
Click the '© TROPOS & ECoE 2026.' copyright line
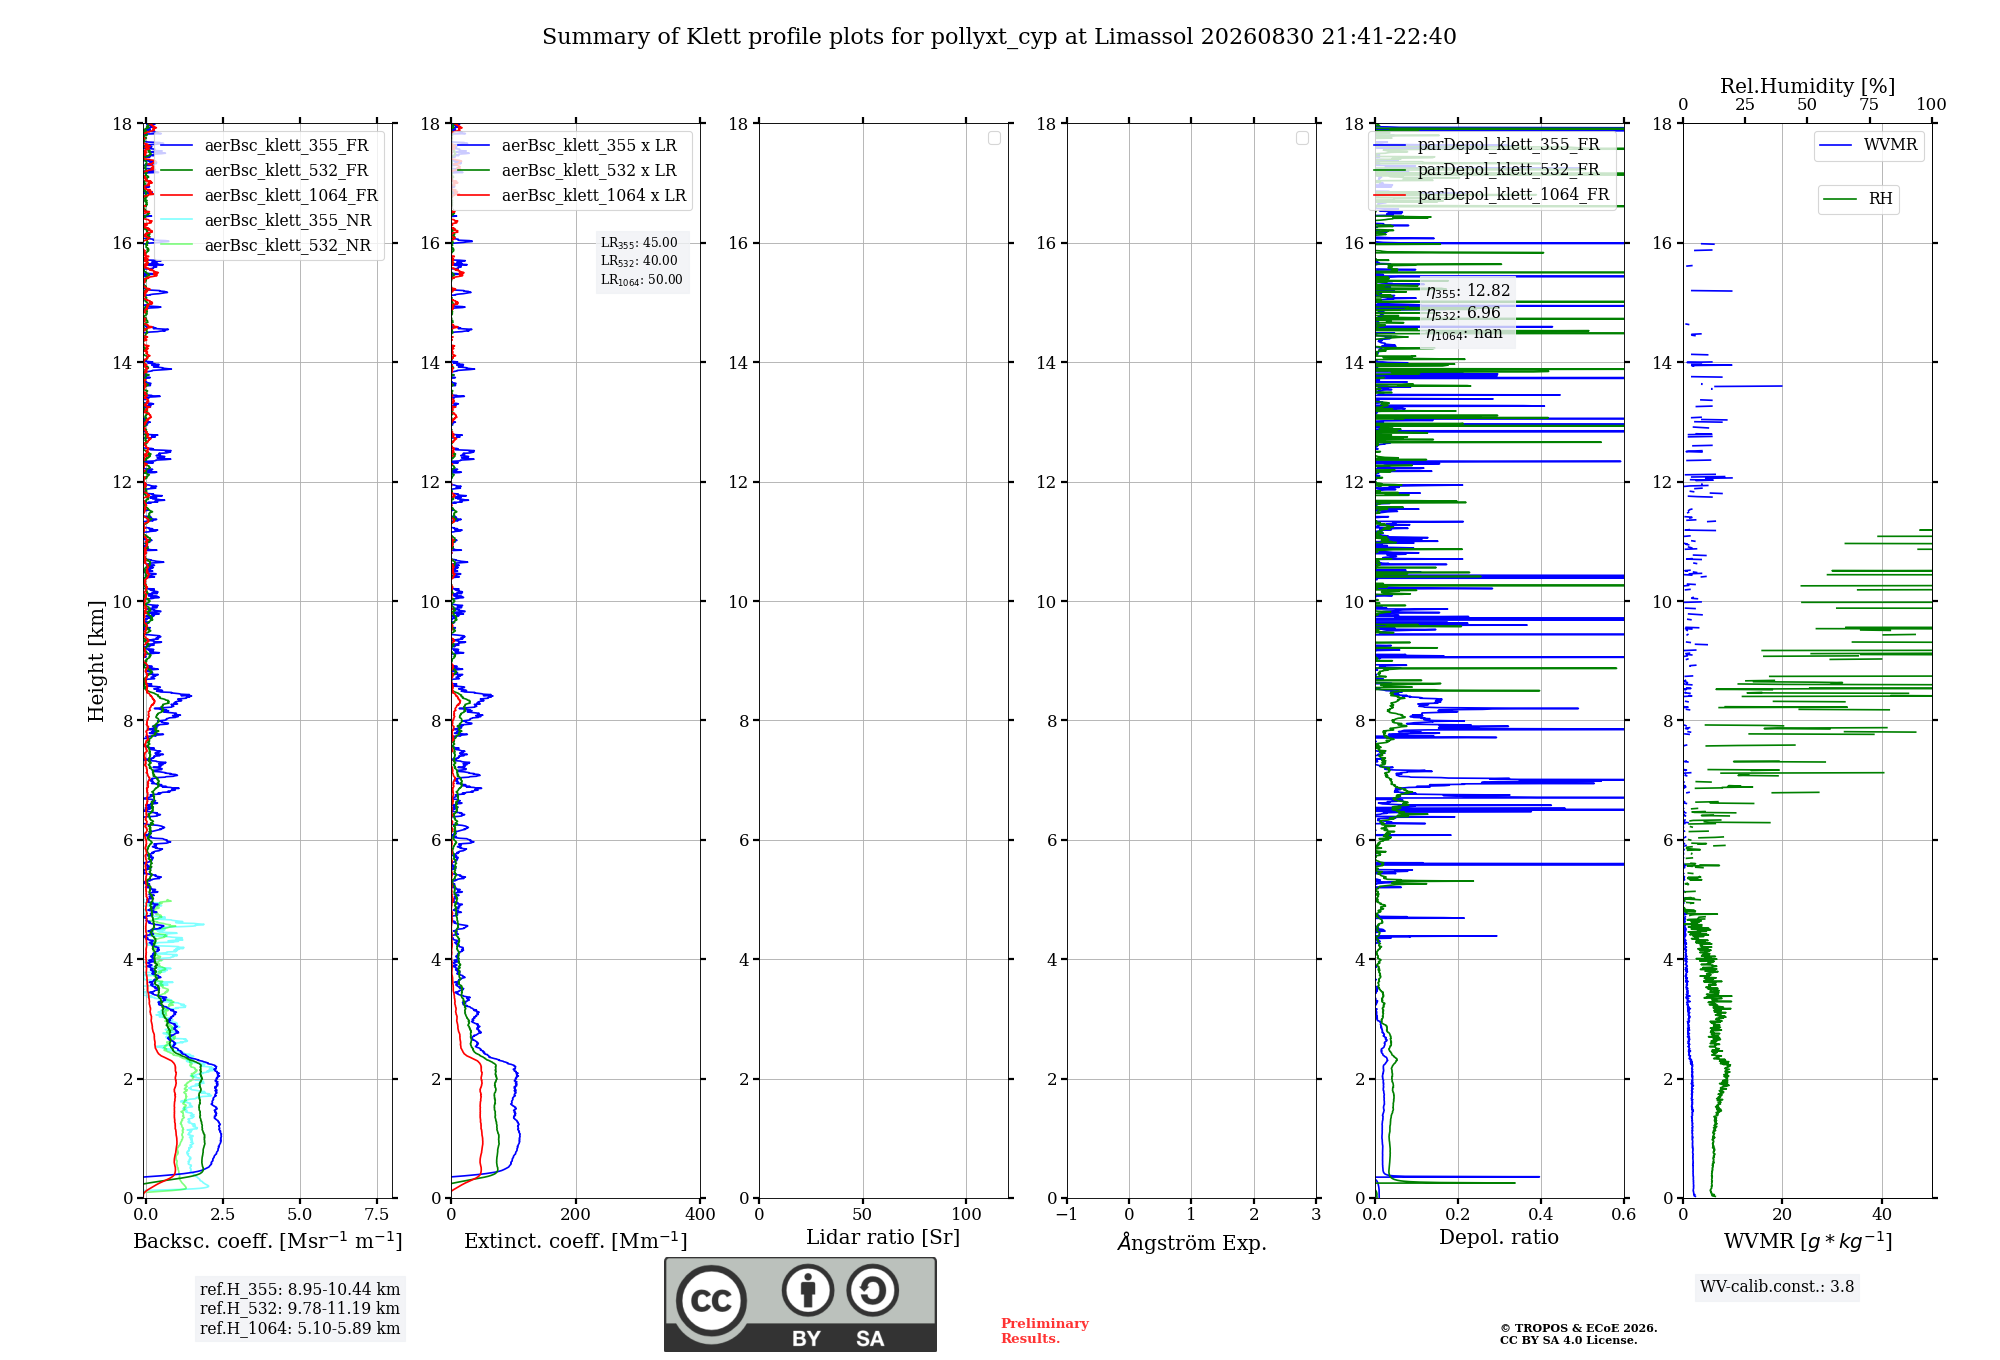[1579, 1328]
